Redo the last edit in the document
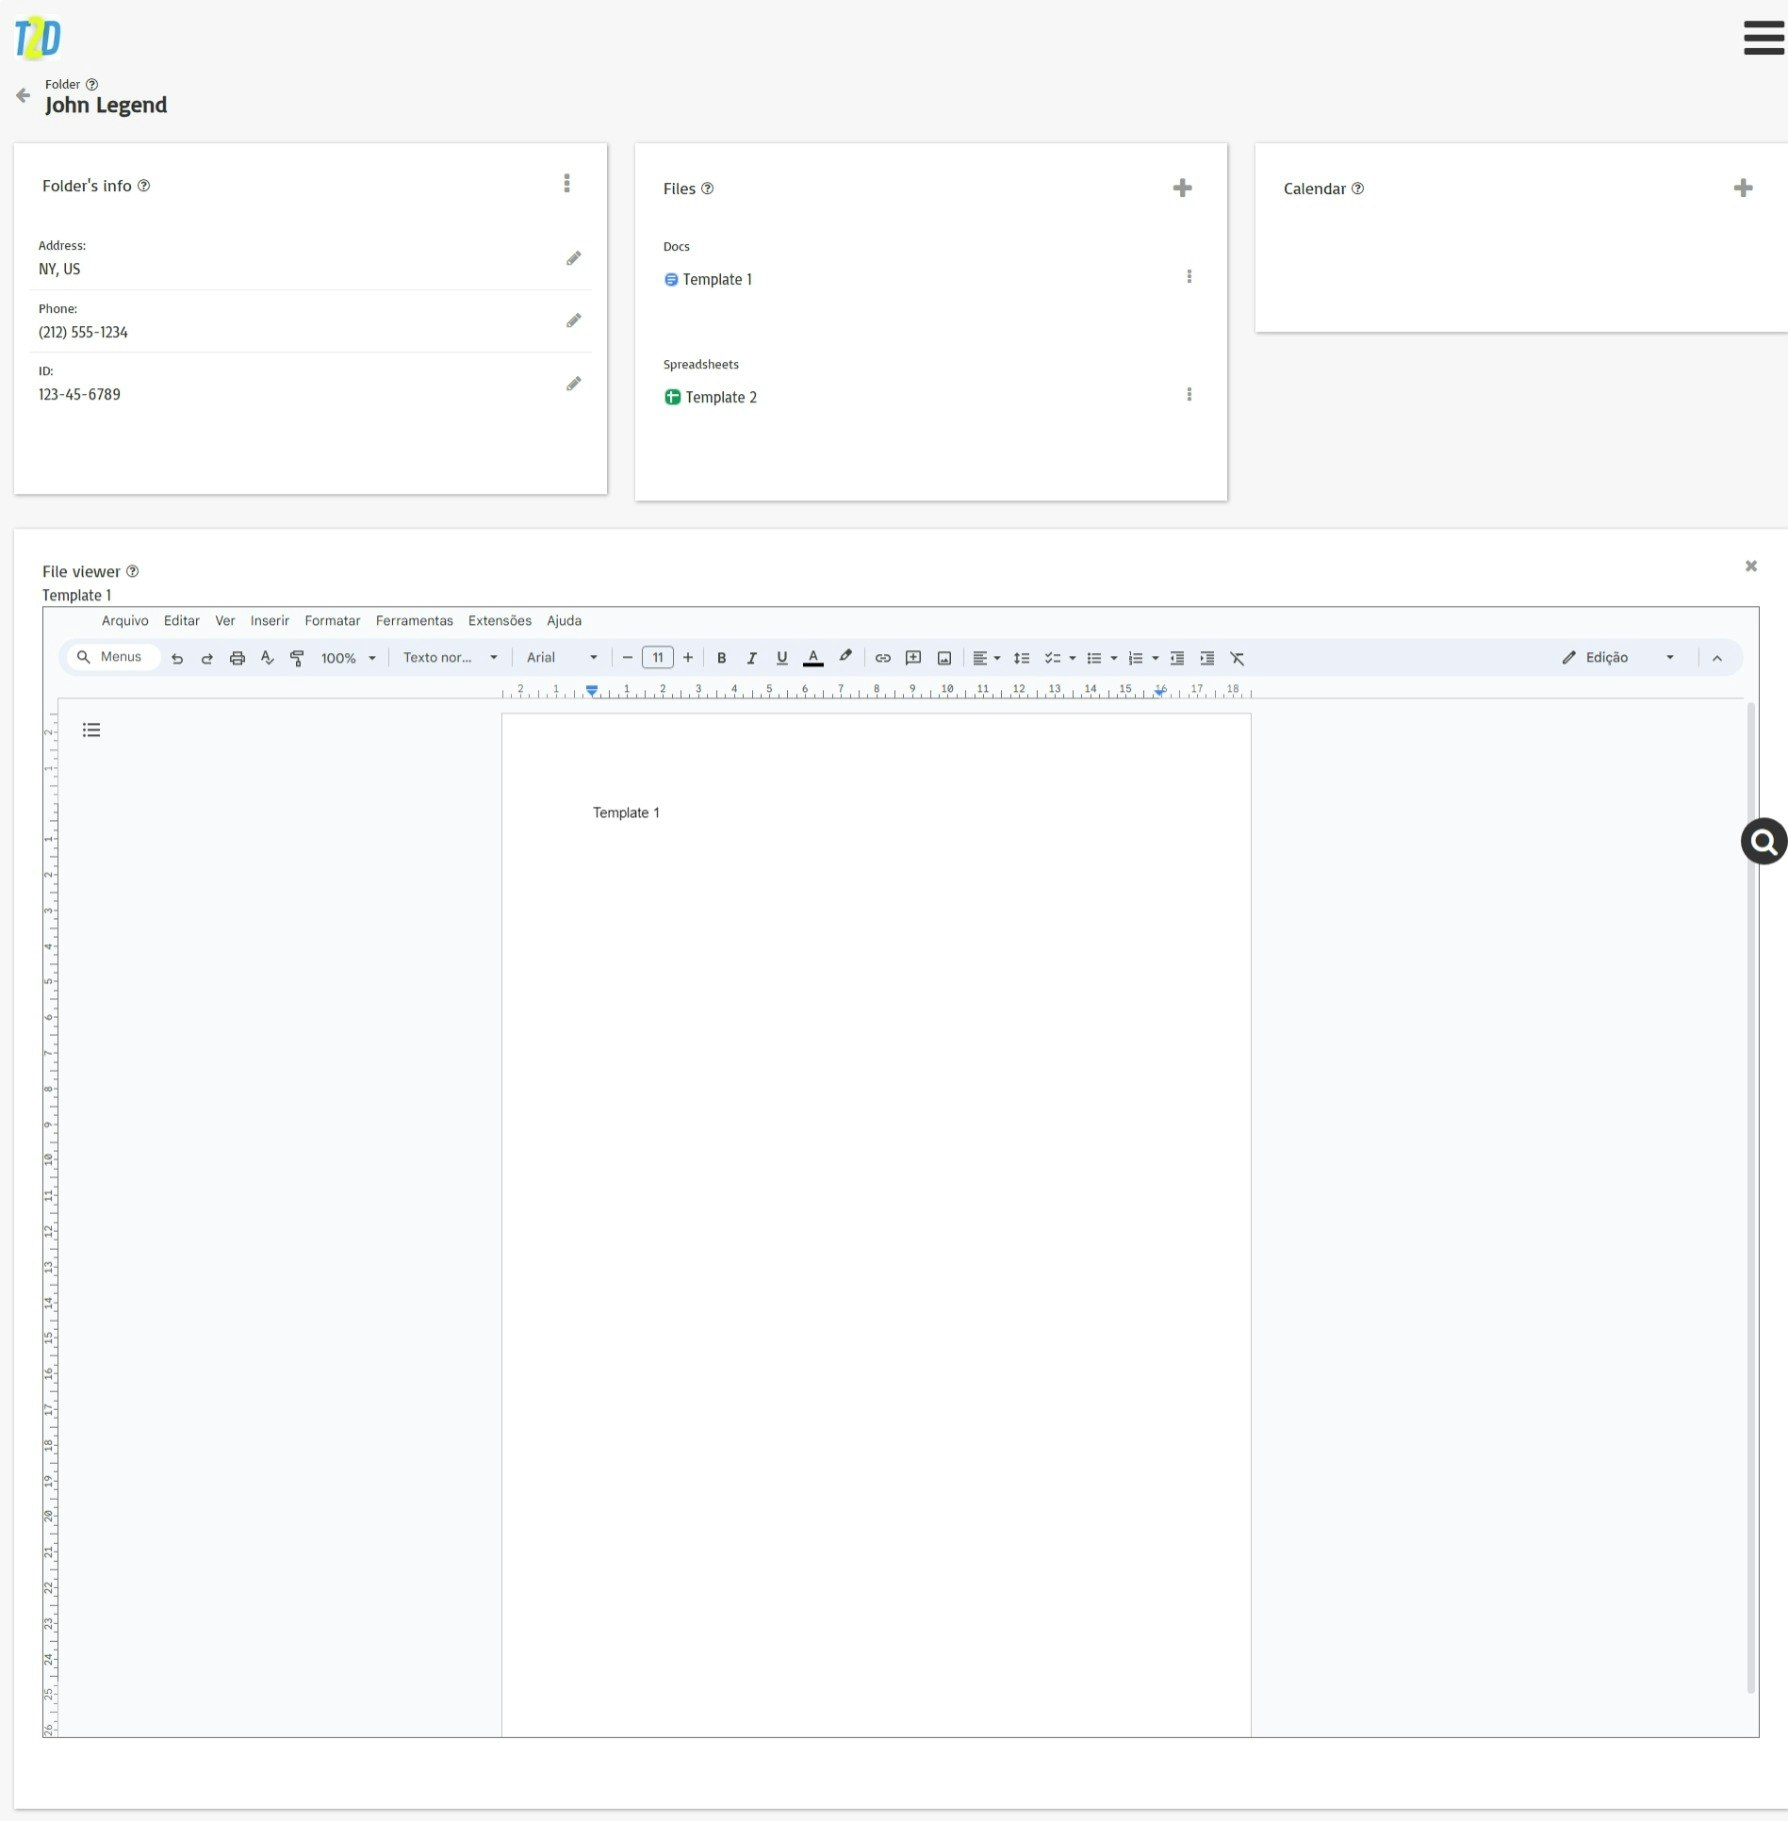Viewport: 1788px width, 1821px height. [x=207, y=658]
